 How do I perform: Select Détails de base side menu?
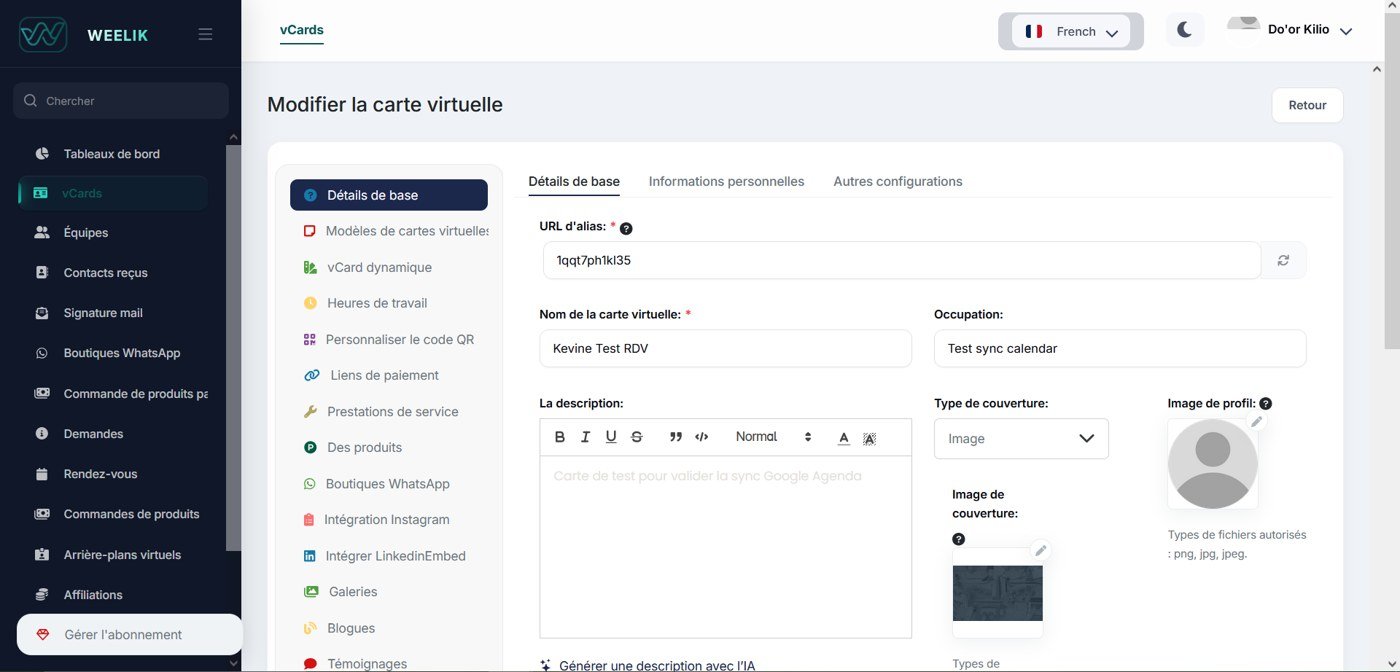click(389, 195)
